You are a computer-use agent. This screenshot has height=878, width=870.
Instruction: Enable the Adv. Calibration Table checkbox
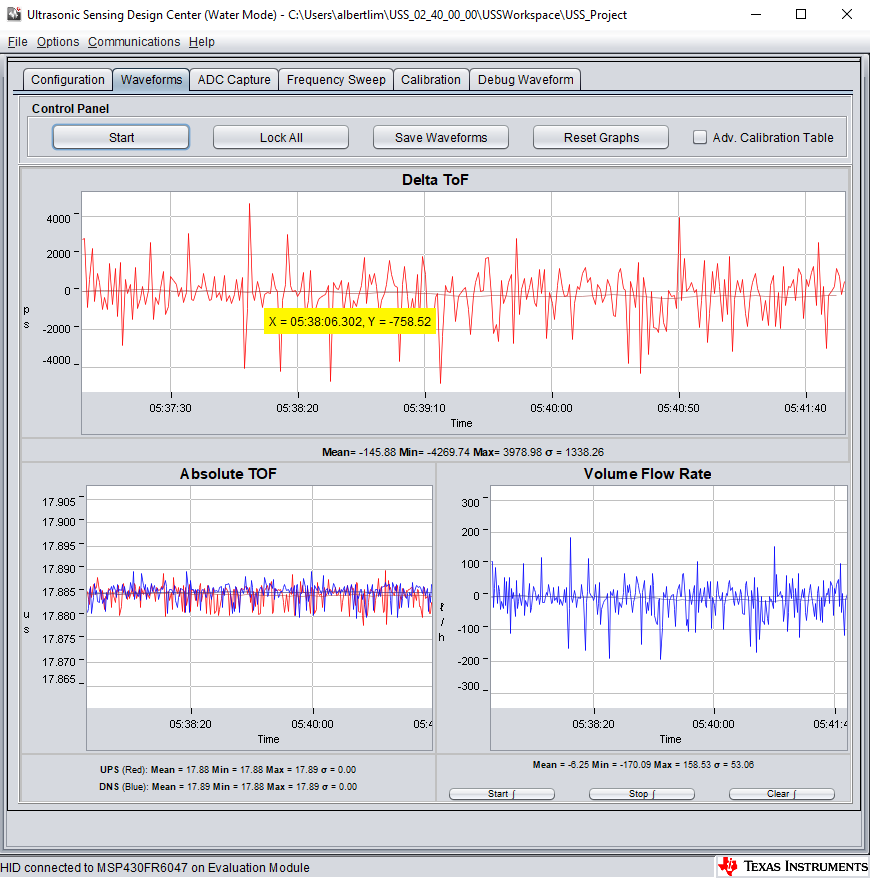click(699, 137)
